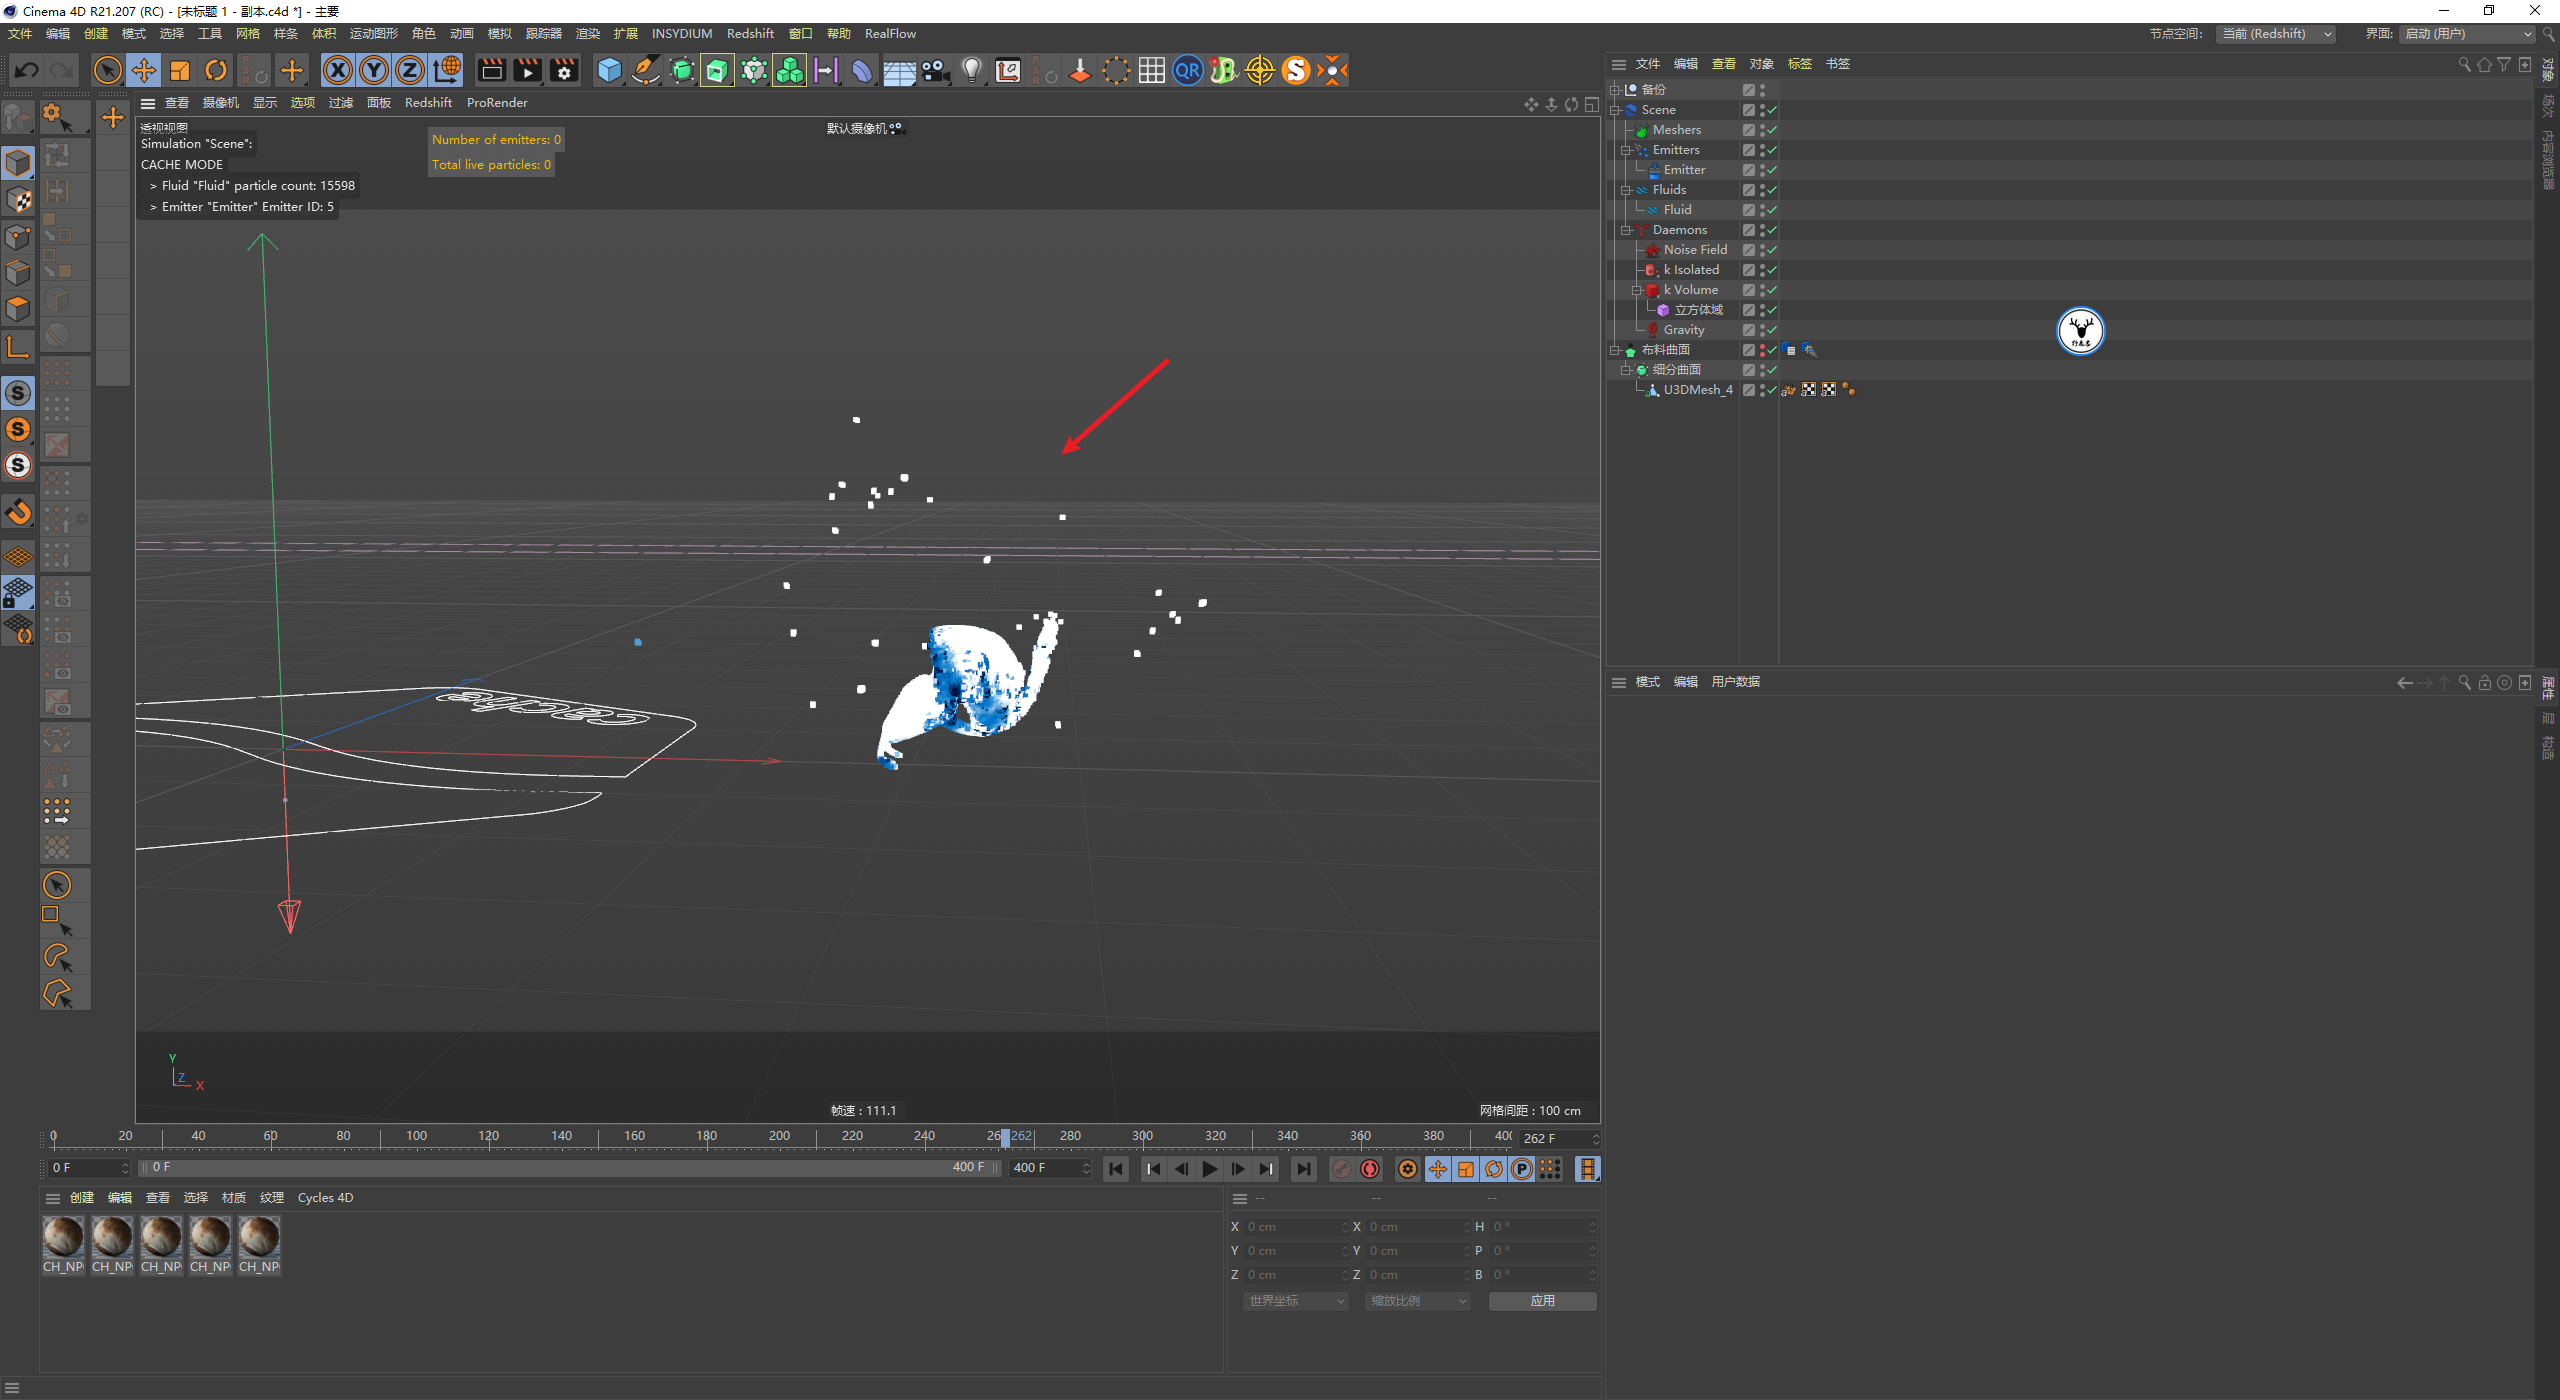
Task: Open the RealFlow menu
Action: tap(890, 34)
